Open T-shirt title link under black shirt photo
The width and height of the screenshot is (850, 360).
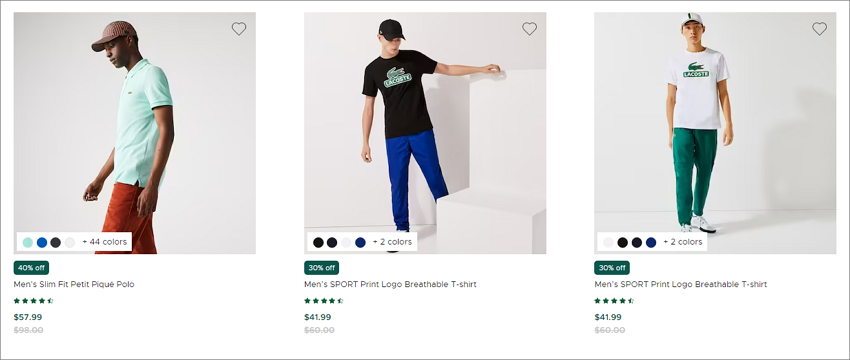[x=390, y=284]
